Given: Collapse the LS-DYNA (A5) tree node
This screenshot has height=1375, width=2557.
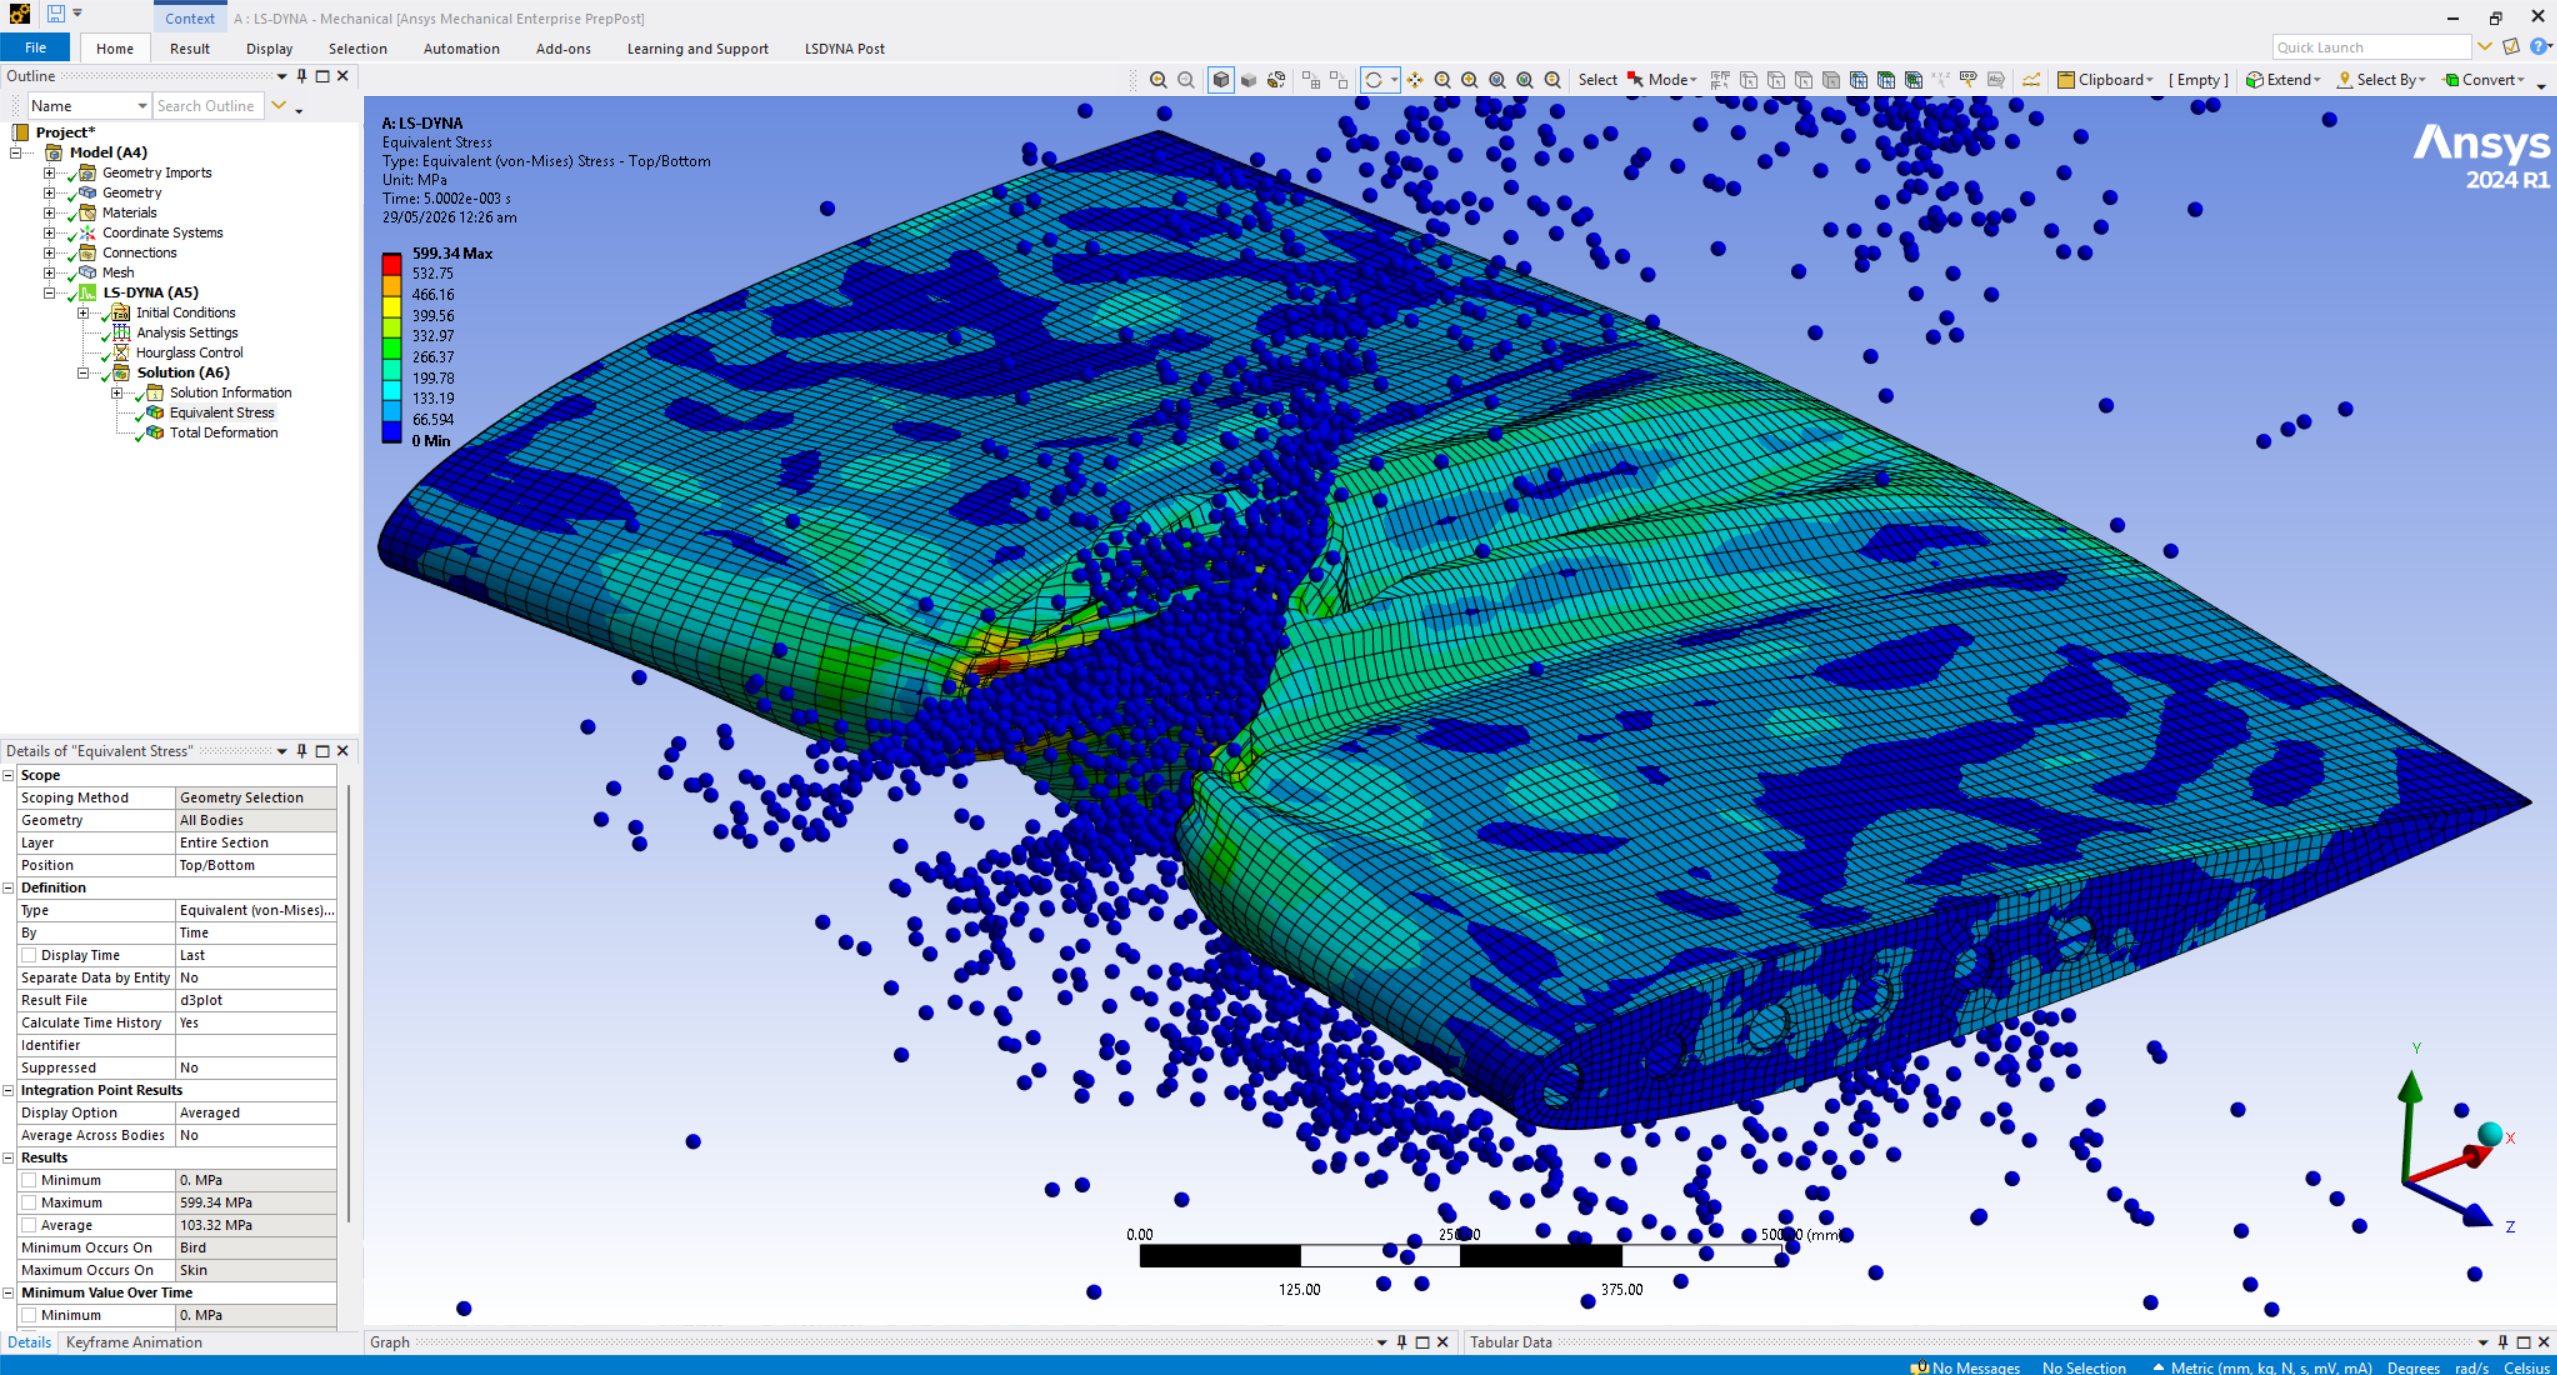Looking at the screenshot, I should [x=49, y=293].
